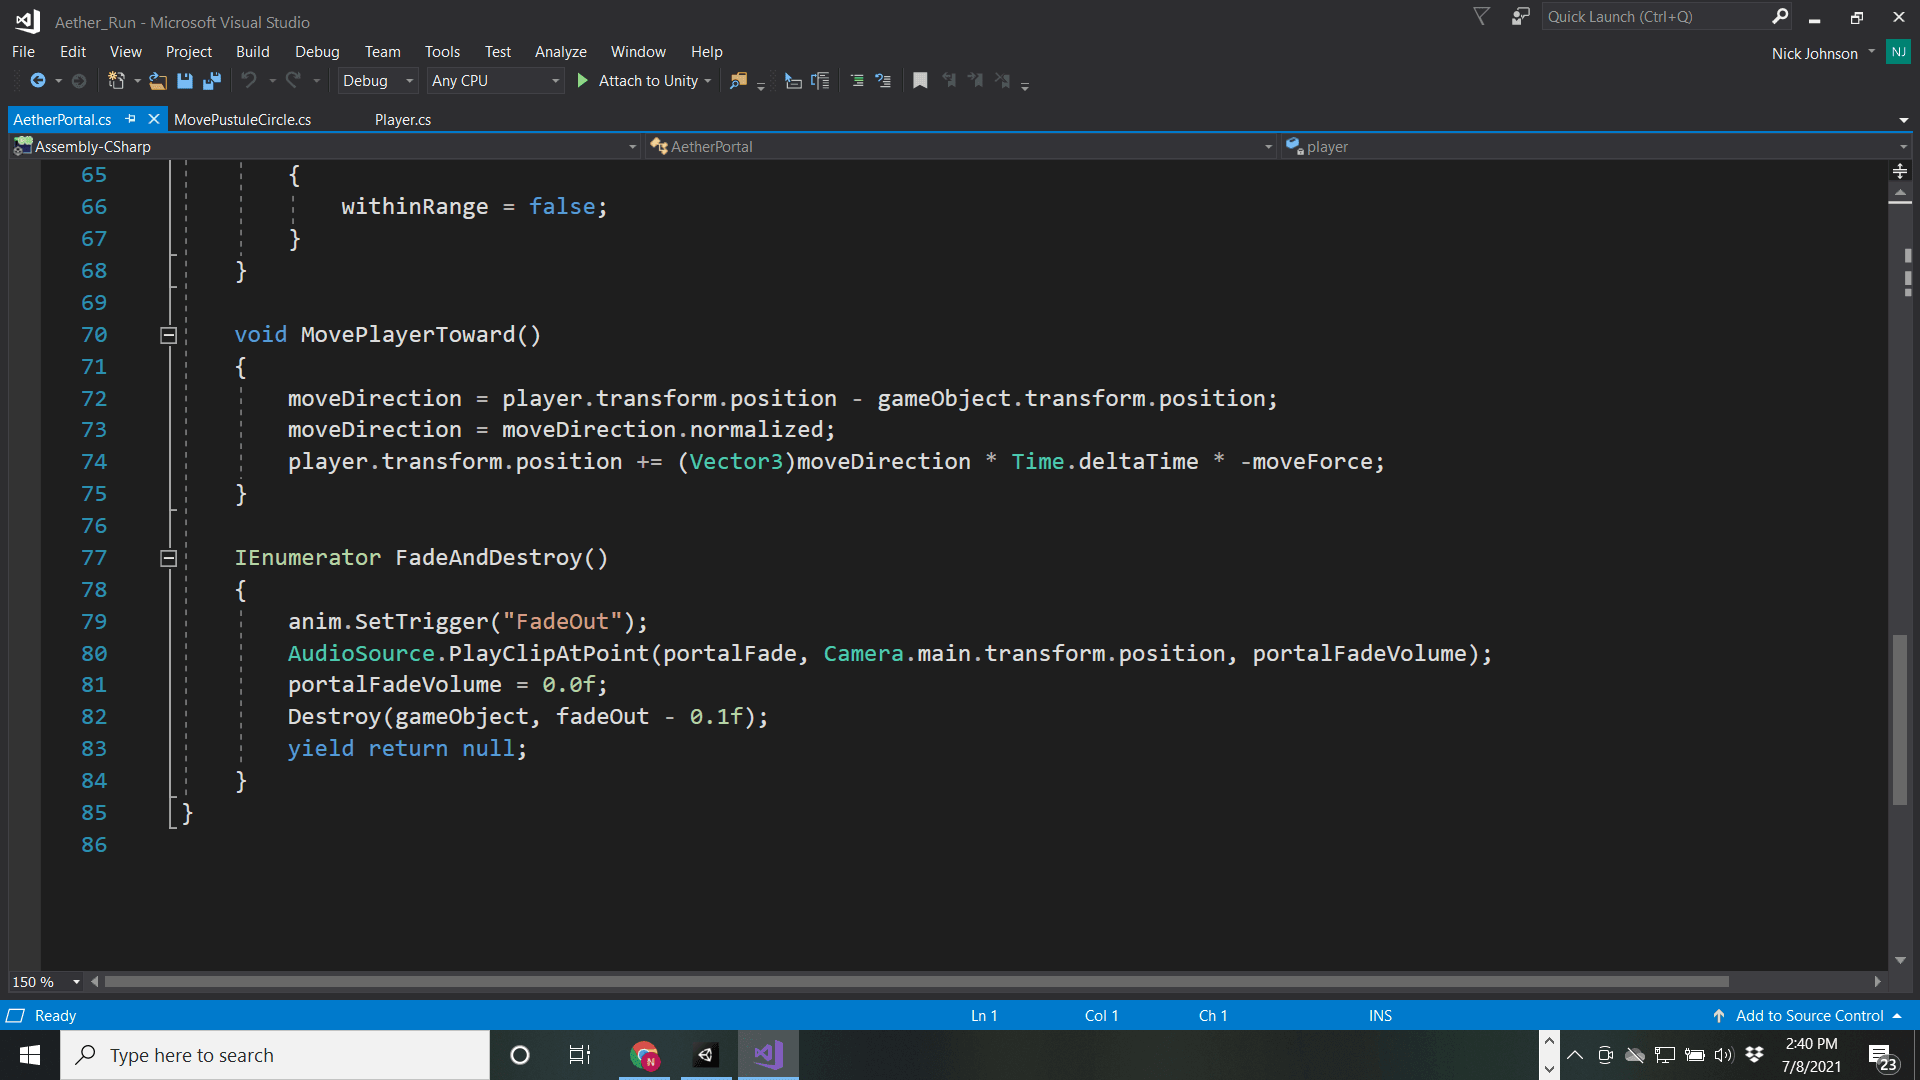Click the Find in Files icon
Image resolution: width=1920 pixels, height=1080 pixels.
click(x=738, y=81)
